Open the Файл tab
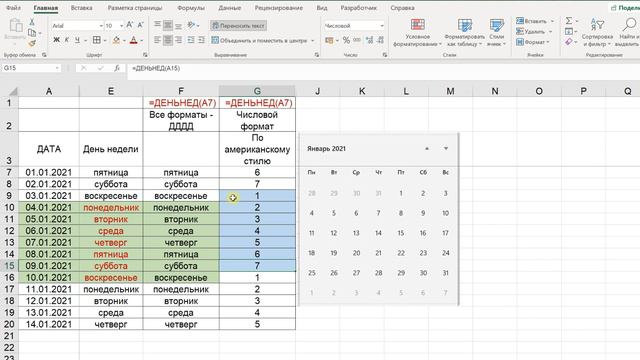Viewport: 640px width, 360px height. coord(13,8)
